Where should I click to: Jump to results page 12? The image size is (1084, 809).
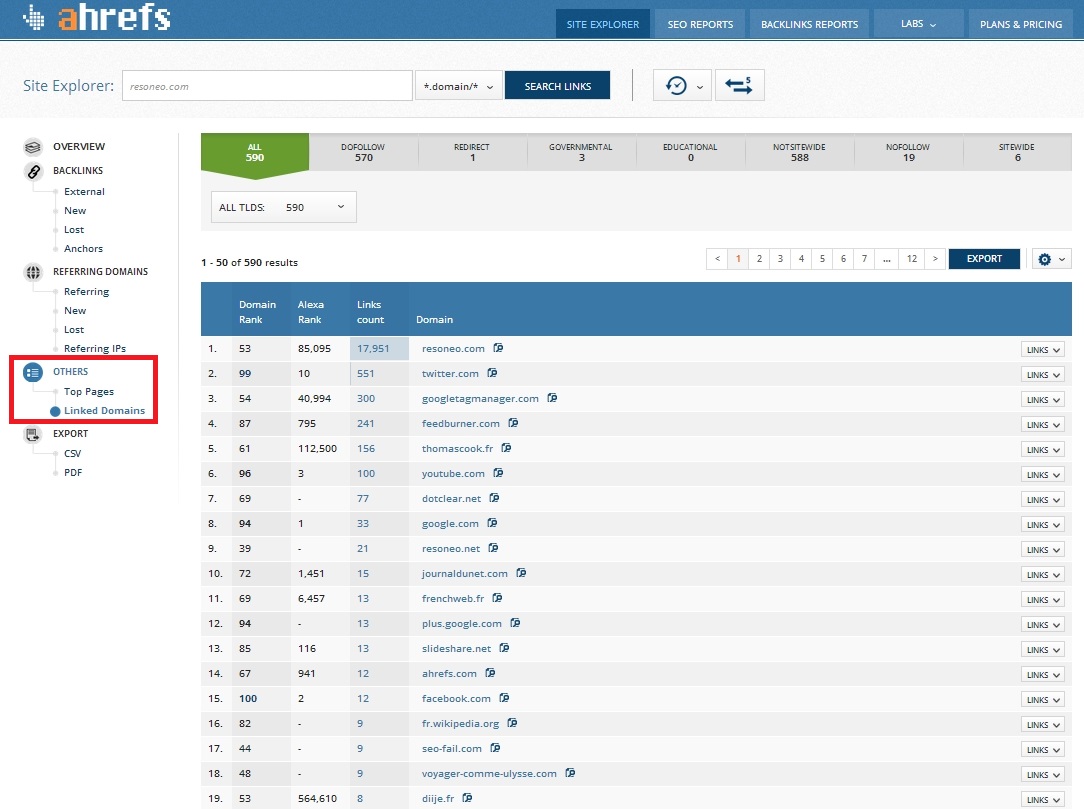click(912, 259)
